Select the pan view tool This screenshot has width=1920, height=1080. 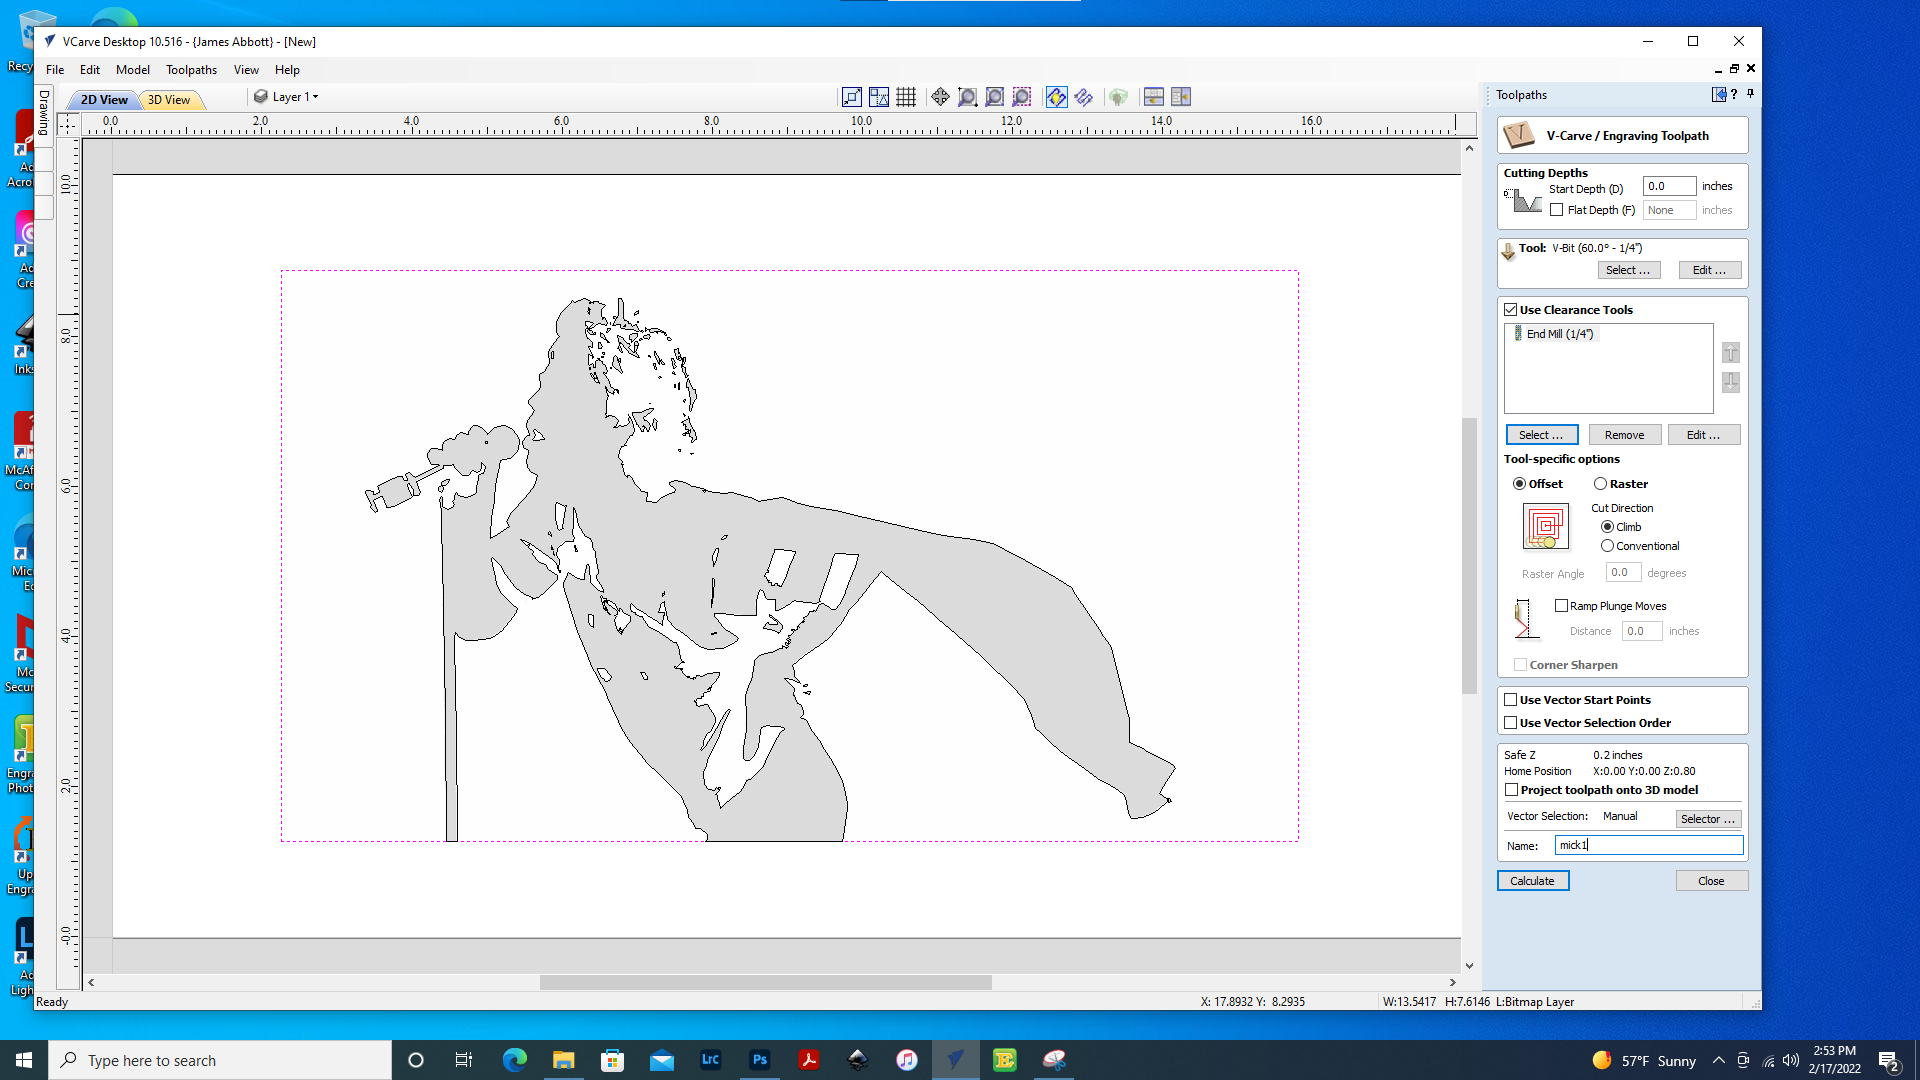pos(940,97)
